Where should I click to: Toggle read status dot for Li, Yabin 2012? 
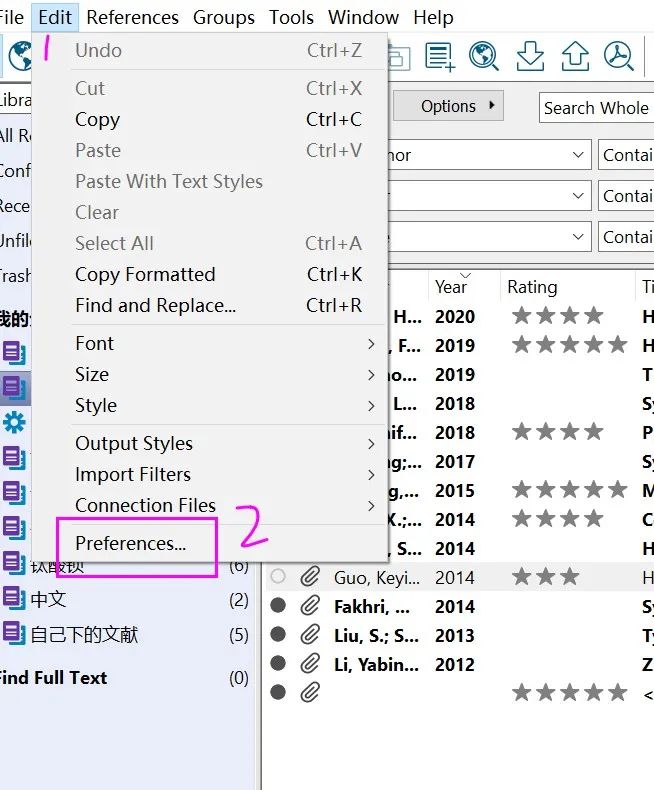pyautogui.click(x=278, y=664)
